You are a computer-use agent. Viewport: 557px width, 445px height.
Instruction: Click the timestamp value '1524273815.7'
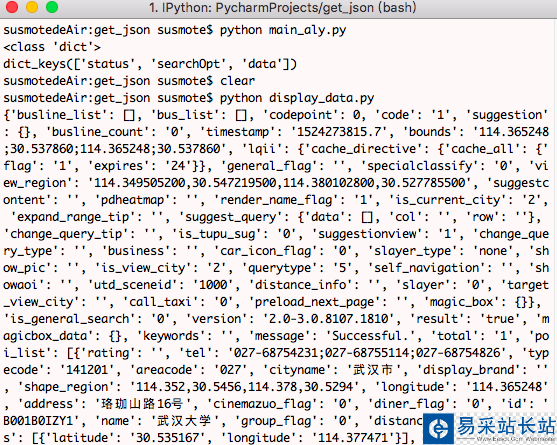click(339, 132)
